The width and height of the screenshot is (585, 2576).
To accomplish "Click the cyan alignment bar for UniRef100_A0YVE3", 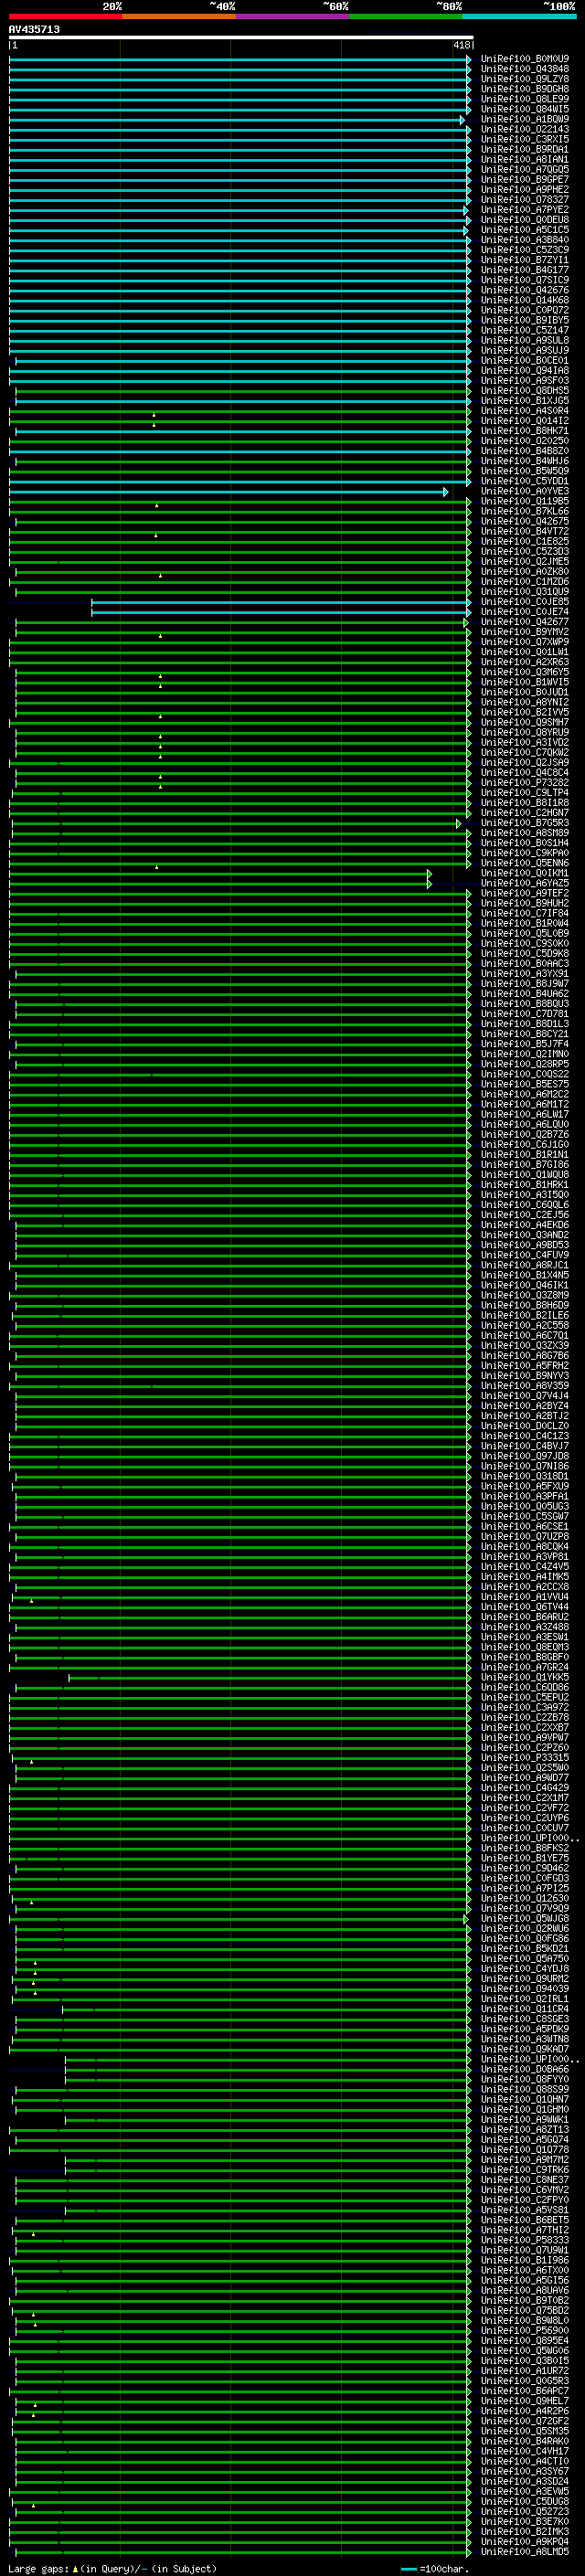I will click(228, 491).
